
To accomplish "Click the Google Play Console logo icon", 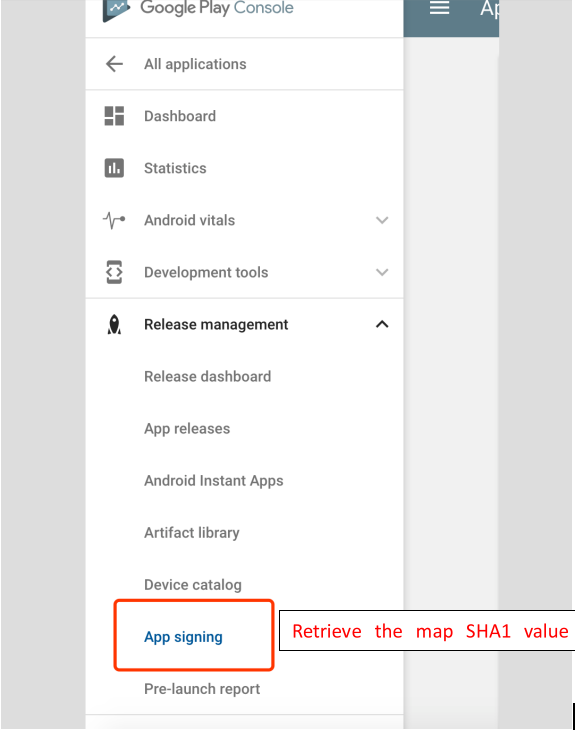I will 116,9.
